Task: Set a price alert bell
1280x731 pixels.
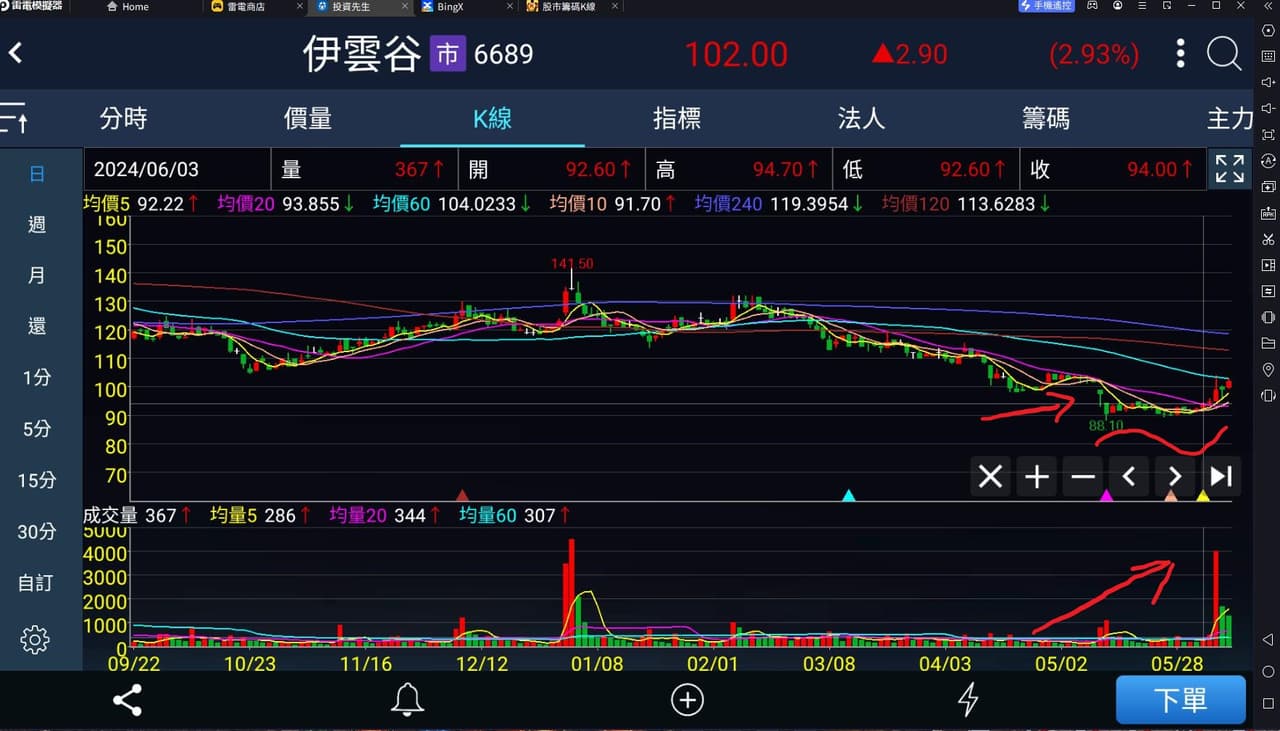Action: tap(407, 700)
